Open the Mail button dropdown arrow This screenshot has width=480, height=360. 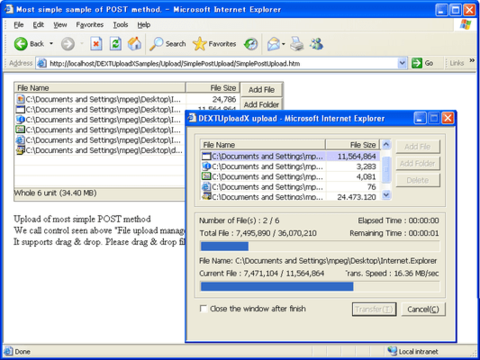[283, 44]
